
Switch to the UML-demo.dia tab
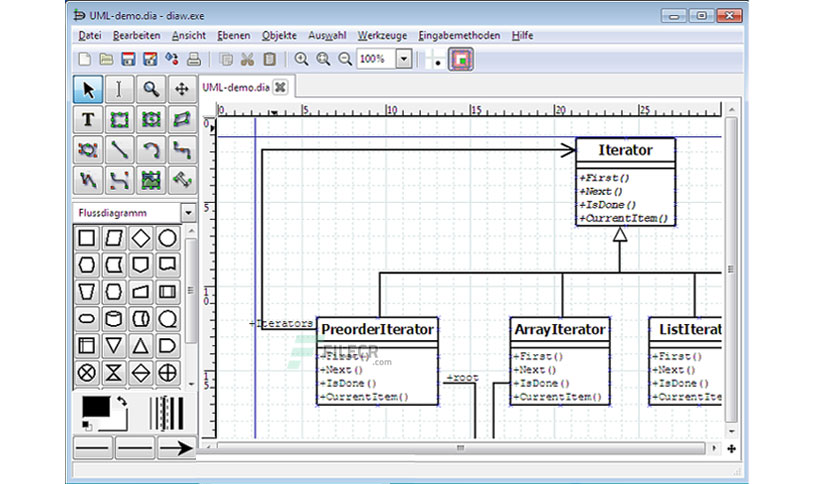(x=236, y=87)
